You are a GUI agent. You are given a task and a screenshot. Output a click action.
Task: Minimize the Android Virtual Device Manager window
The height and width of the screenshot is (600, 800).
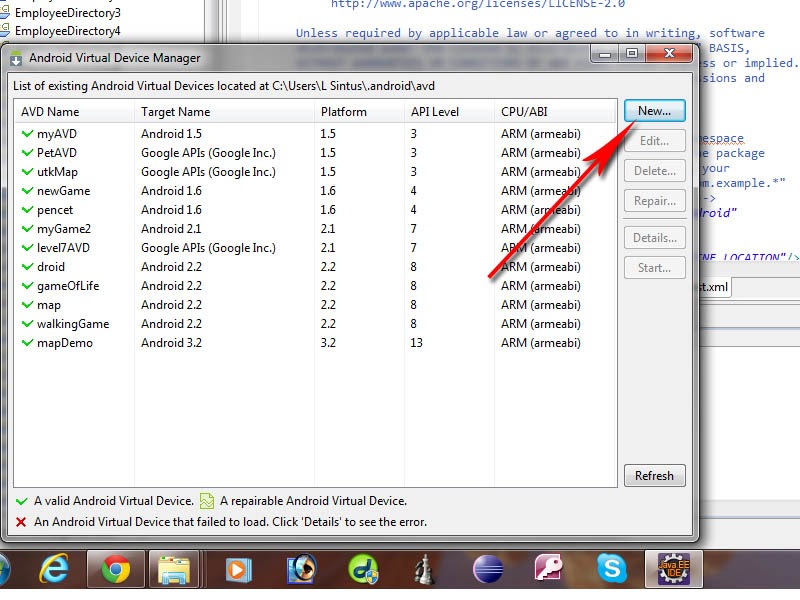pyautogui.click(x=605, y=54)
